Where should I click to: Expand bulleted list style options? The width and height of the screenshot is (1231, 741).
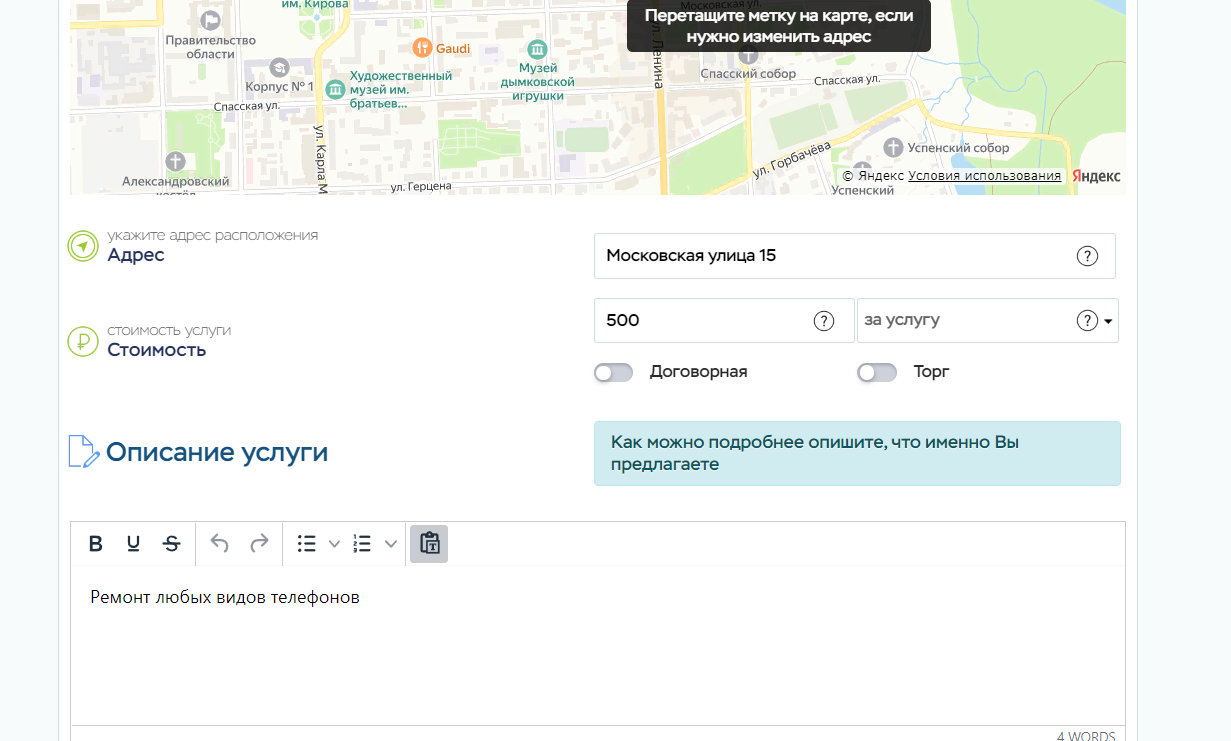pos(335,544)
